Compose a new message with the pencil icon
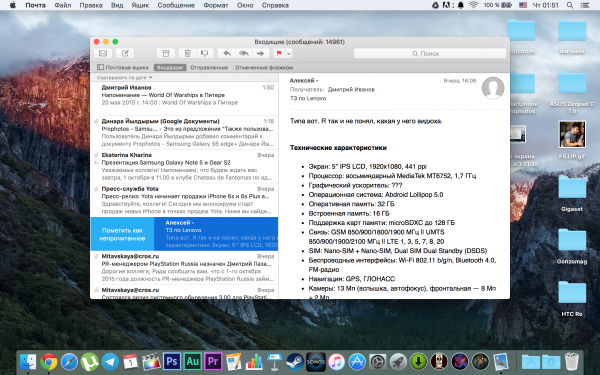600x375 pixels. pyautogui.click(x=125, y=54)
